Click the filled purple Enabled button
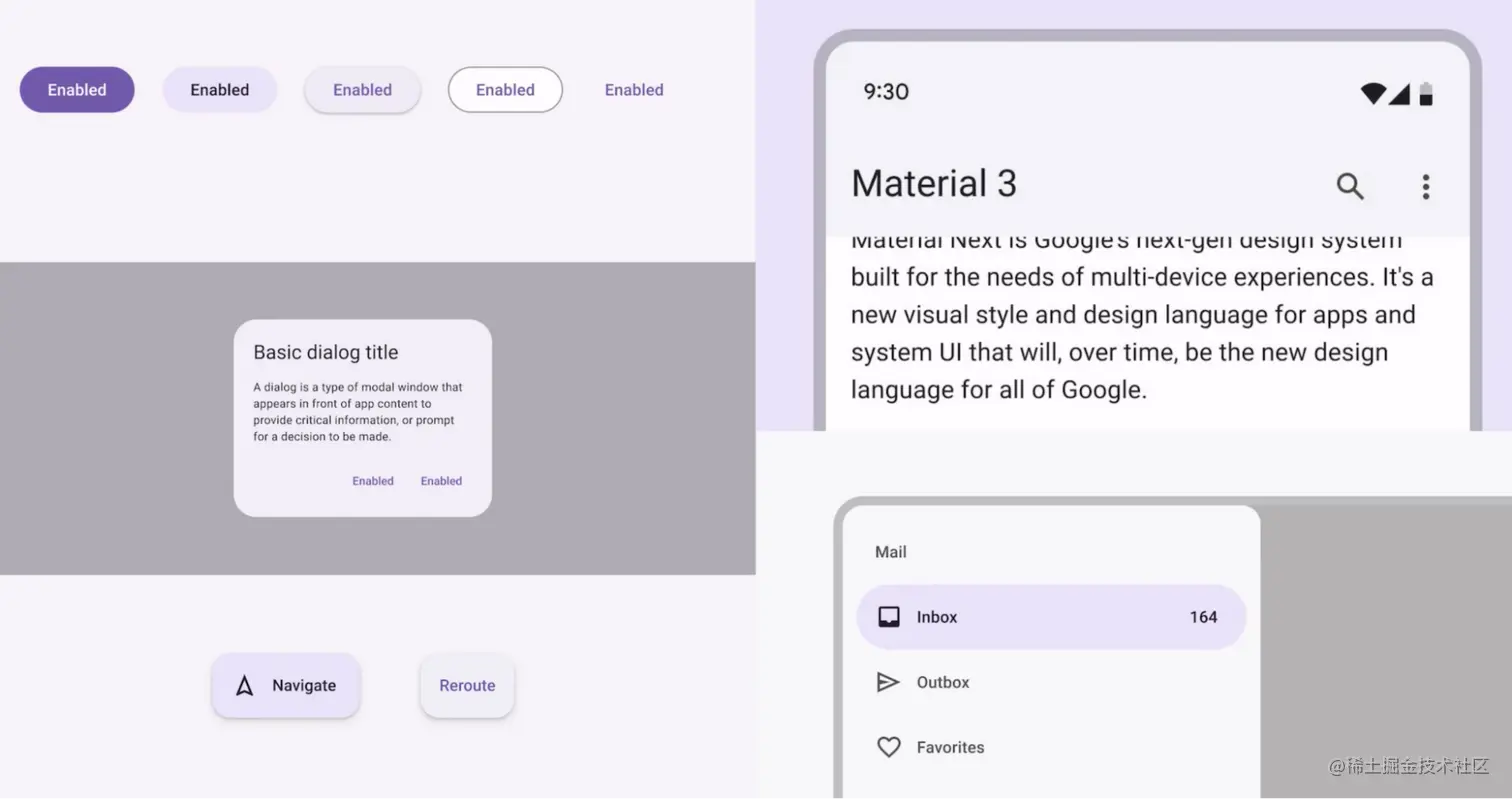 [77, 90]
